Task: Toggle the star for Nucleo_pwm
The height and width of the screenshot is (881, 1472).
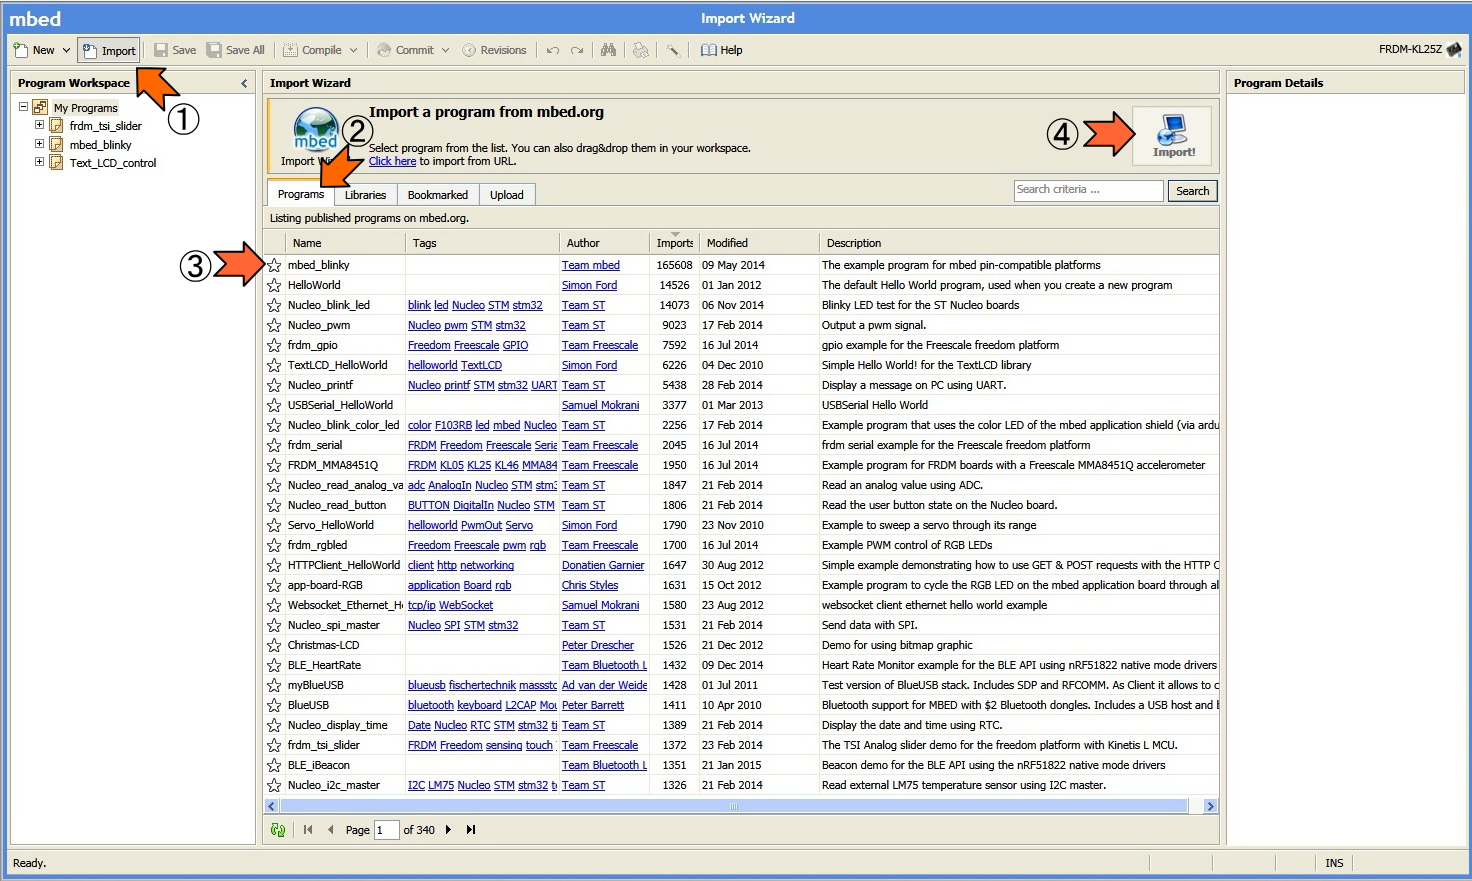Action: 274,325
